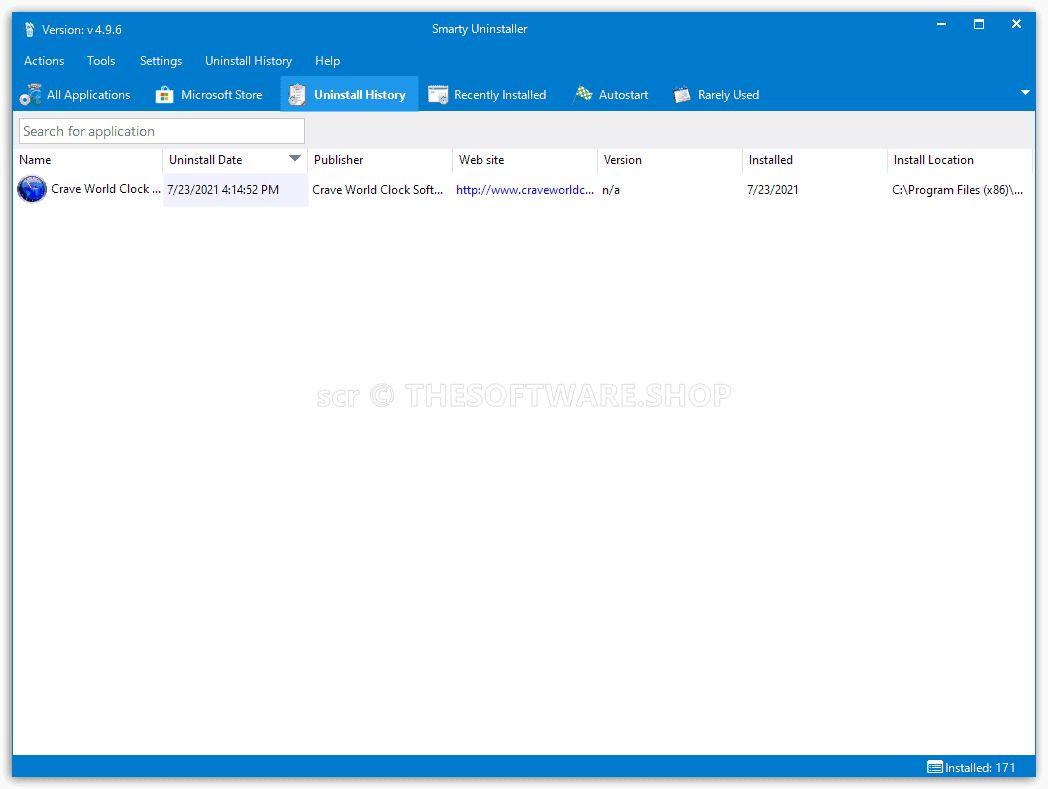Open the Actions menu
Screen dimensions: 1048x789
click(44, 61)
